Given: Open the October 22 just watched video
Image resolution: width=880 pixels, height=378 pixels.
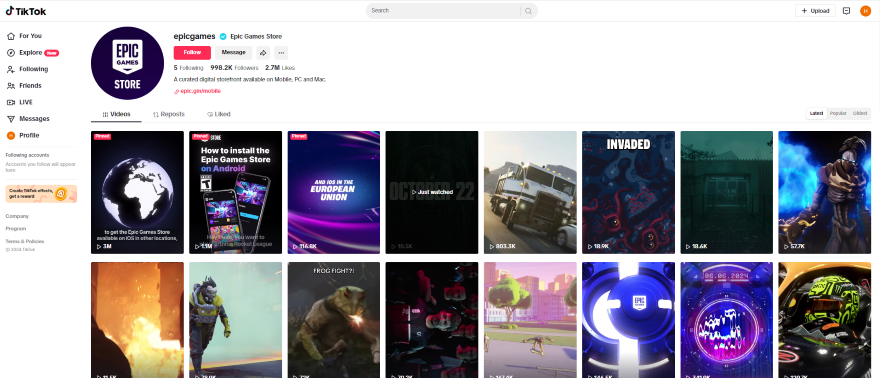Looking at the screenshot, I should 432,192.
